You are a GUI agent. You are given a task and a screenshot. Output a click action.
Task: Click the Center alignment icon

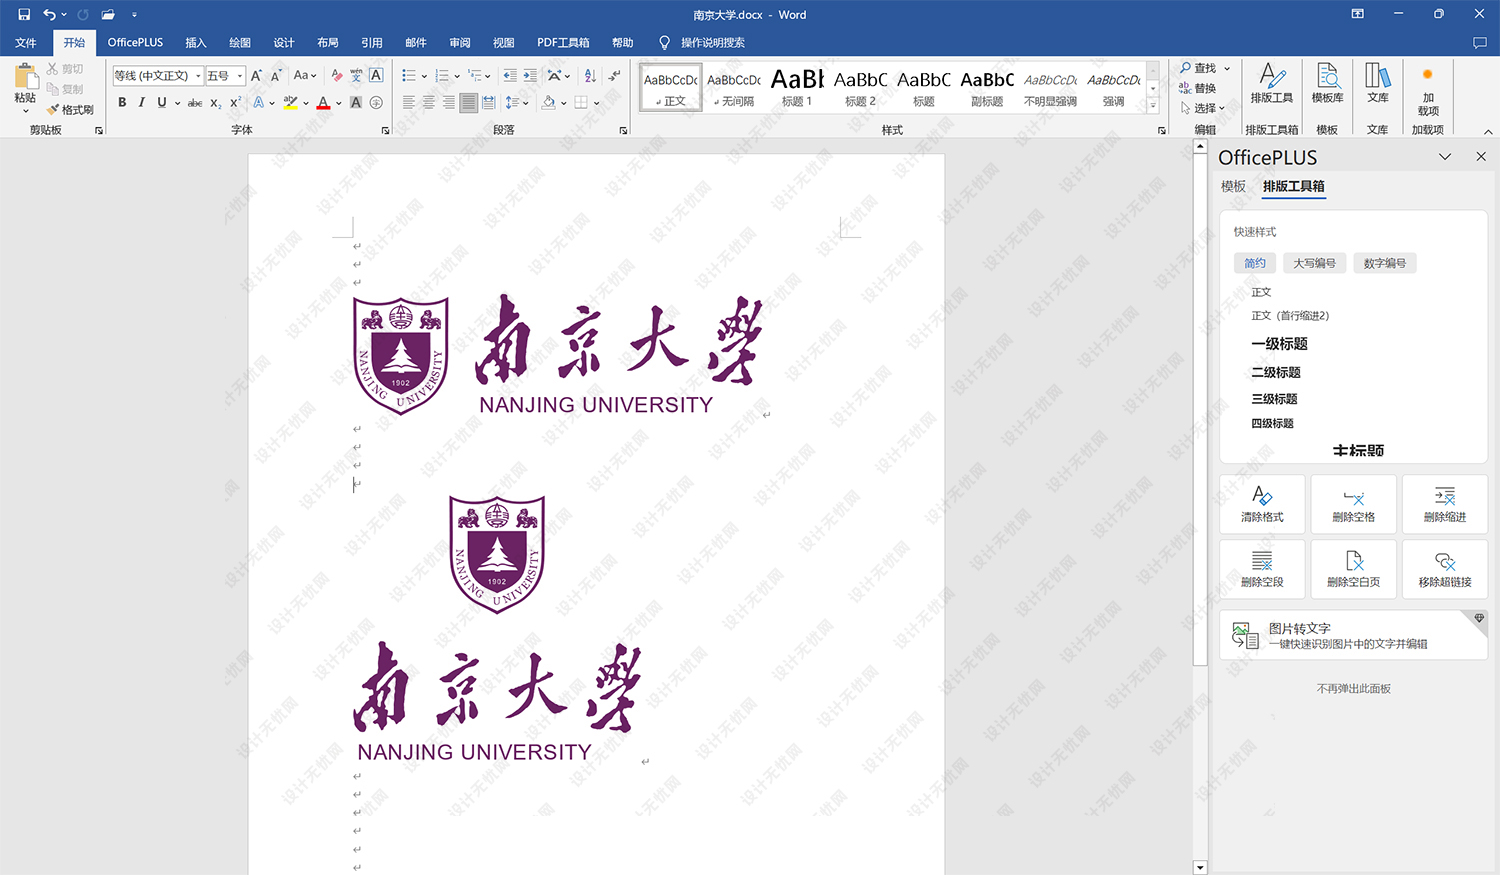point(428,102)
